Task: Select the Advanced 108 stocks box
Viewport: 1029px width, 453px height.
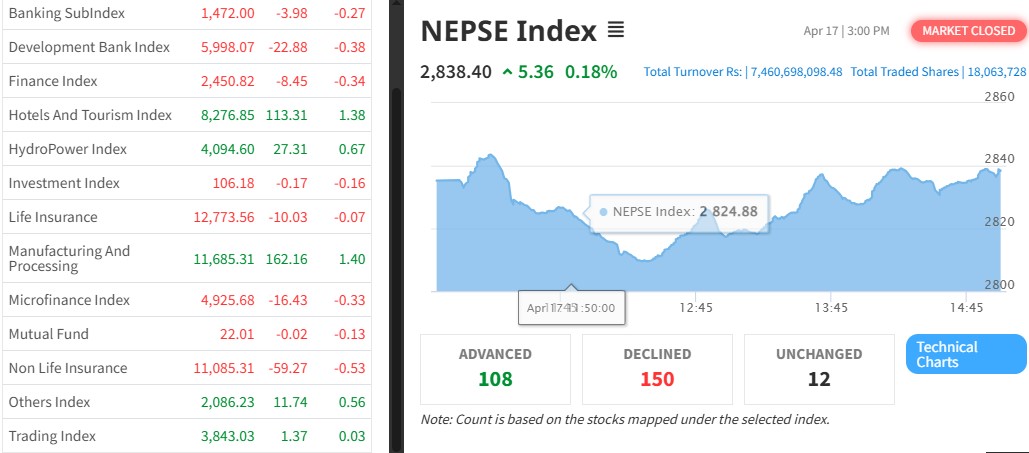Action: (x=495, y=368)
